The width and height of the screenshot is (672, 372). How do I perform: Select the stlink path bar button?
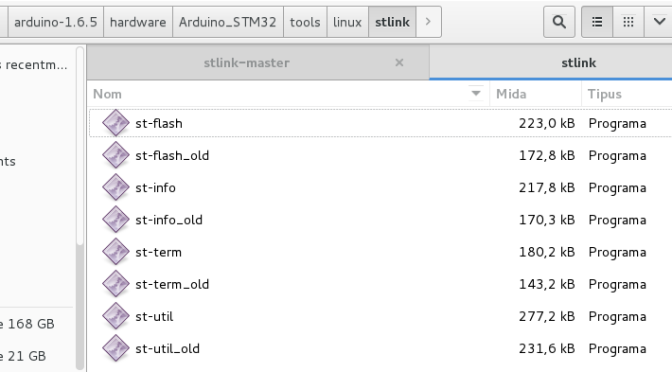click(392, 22)
